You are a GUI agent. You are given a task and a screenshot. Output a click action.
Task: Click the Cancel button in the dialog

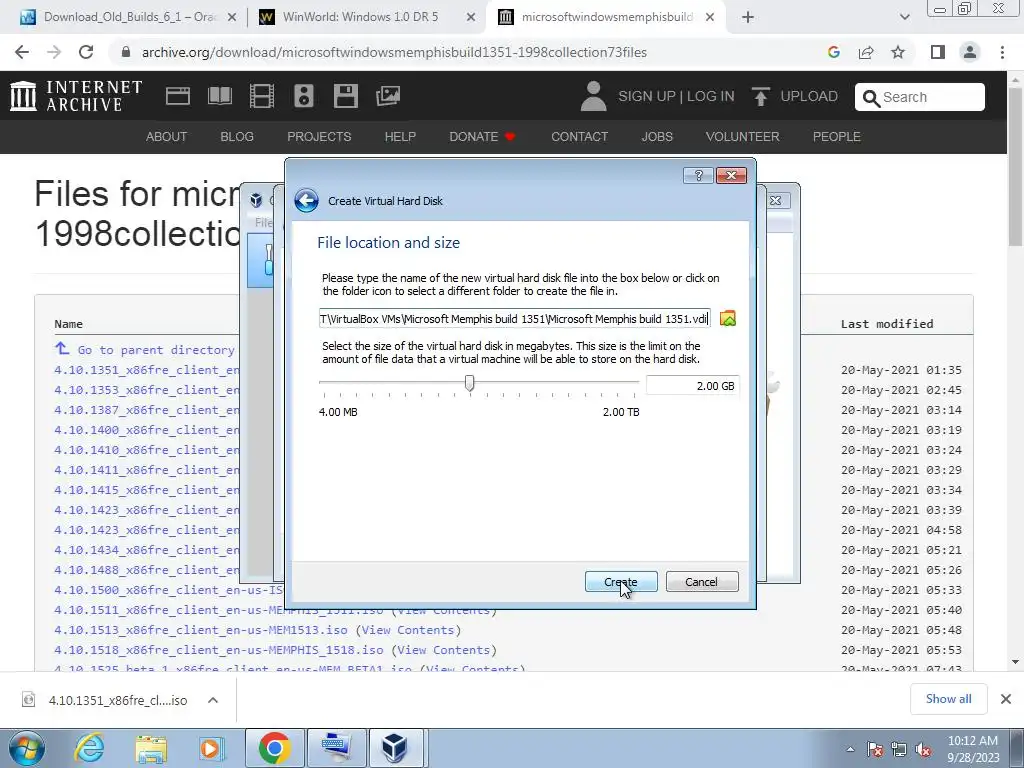pyautogui.click(x=701, y=582)
